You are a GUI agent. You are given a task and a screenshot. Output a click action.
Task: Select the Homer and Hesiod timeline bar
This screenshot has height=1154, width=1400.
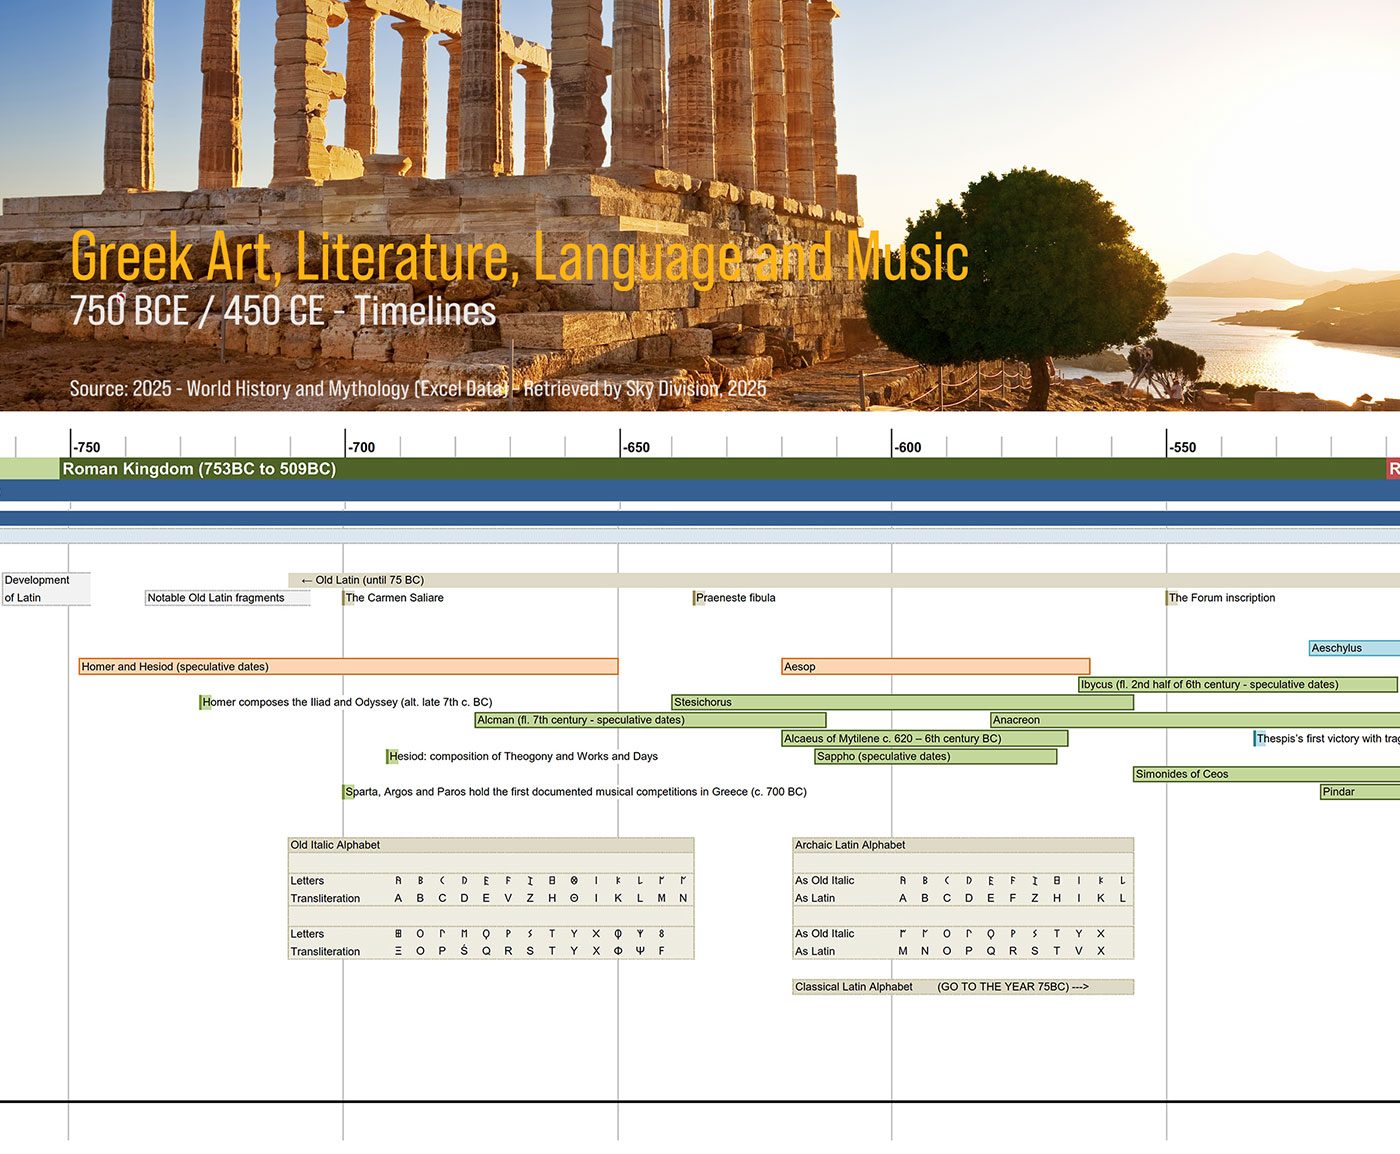(348, 667)
